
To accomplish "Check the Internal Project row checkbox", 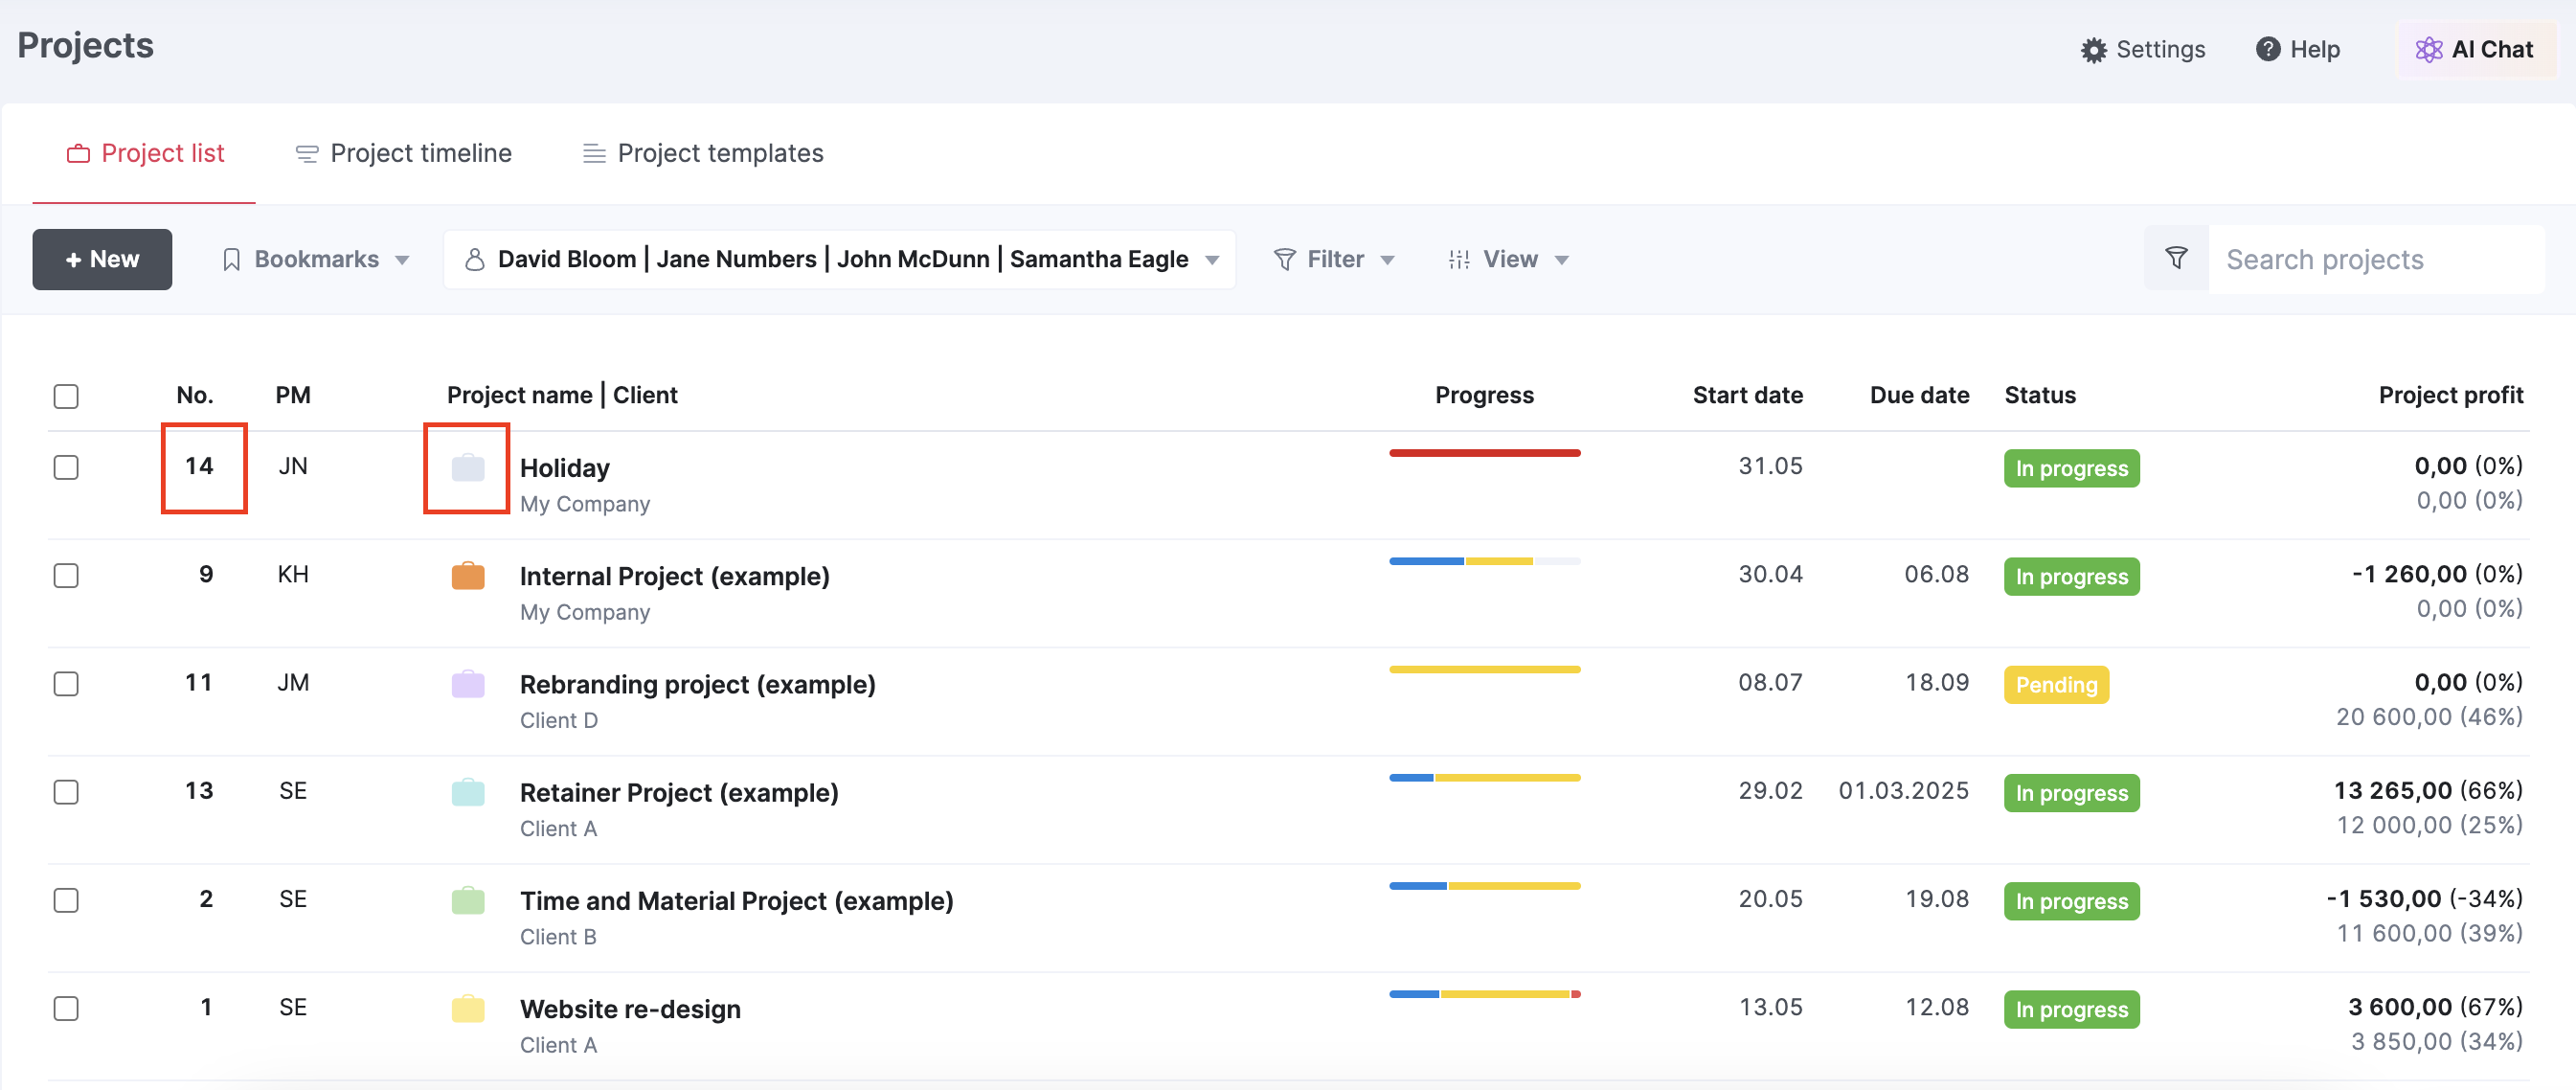I will [x=66, y=575].
